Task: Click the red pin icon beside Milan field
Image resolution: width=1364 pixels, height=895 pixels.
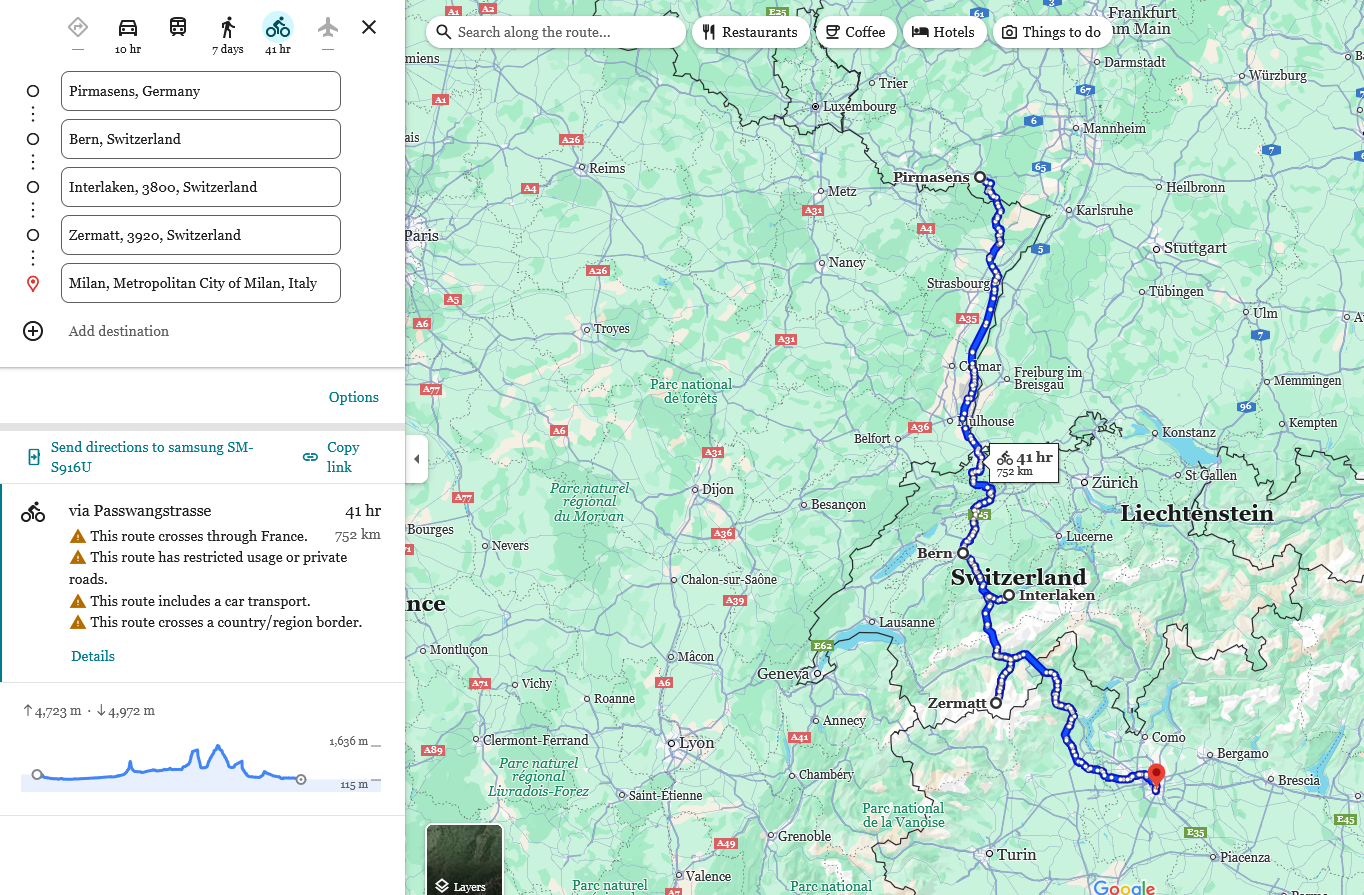Action: pyautogui.click(x=33, y=284)
